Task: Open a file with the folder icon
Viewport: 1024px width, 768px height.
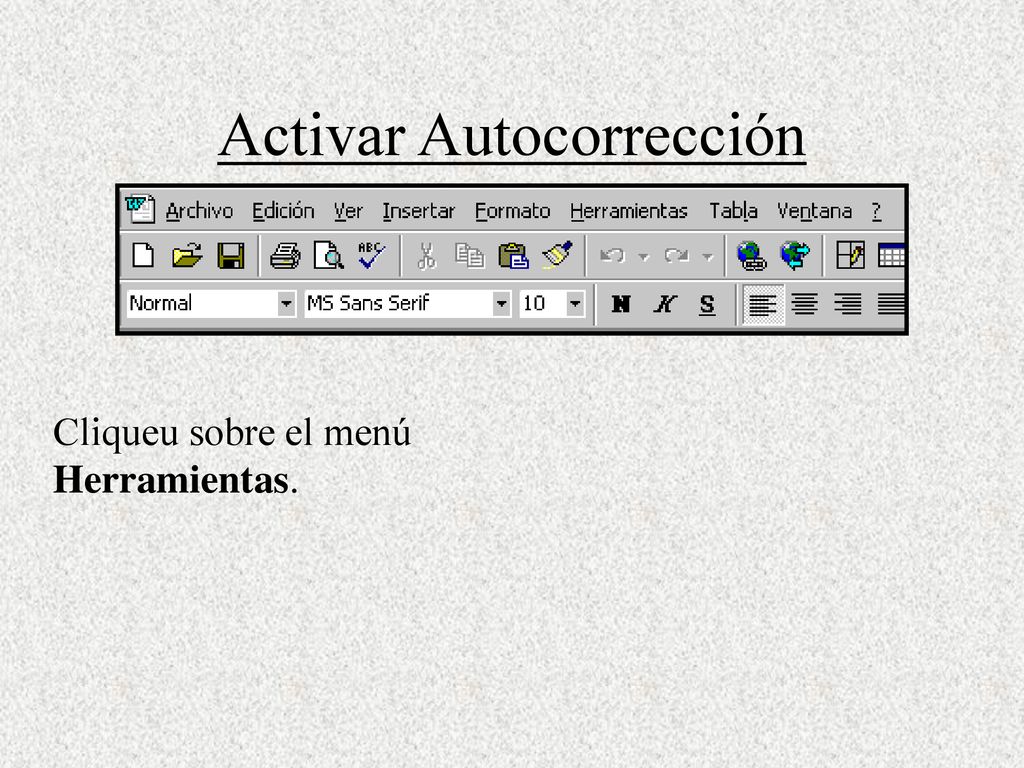Action: (187, 255)
